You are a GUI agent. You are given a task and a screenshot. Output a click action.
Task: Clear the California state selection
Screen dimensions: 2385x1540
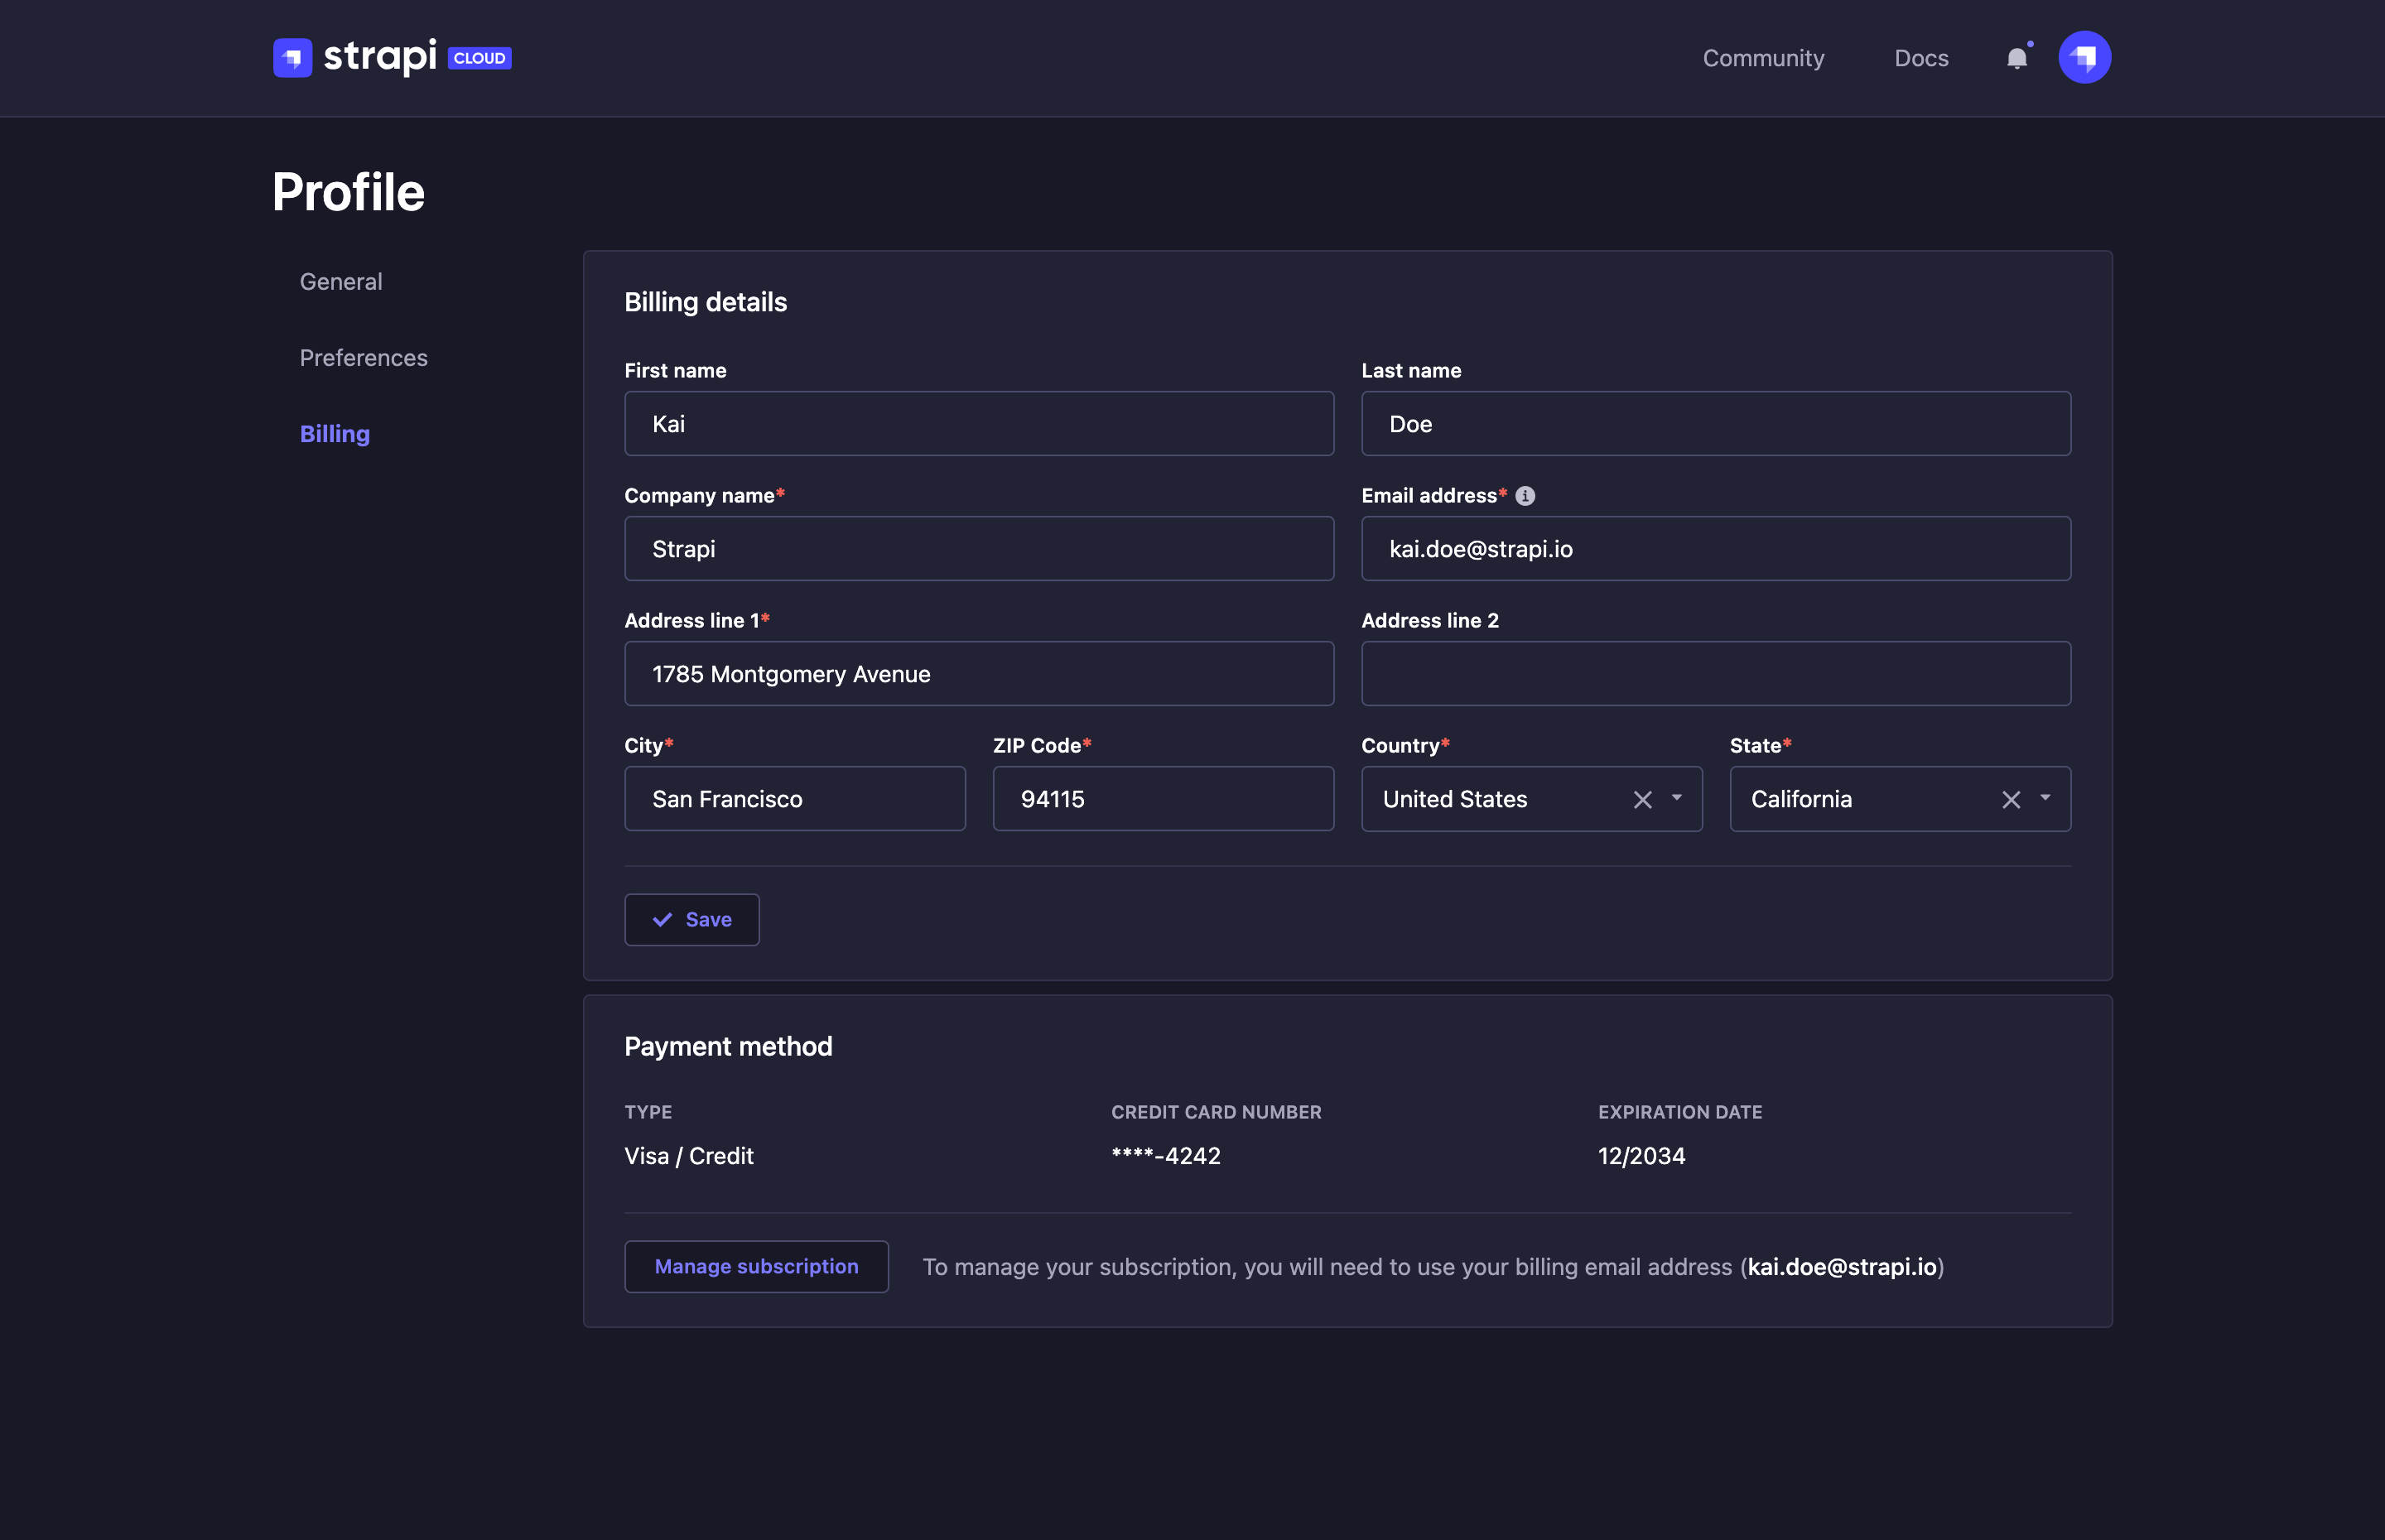click(x=2011, y=799)
